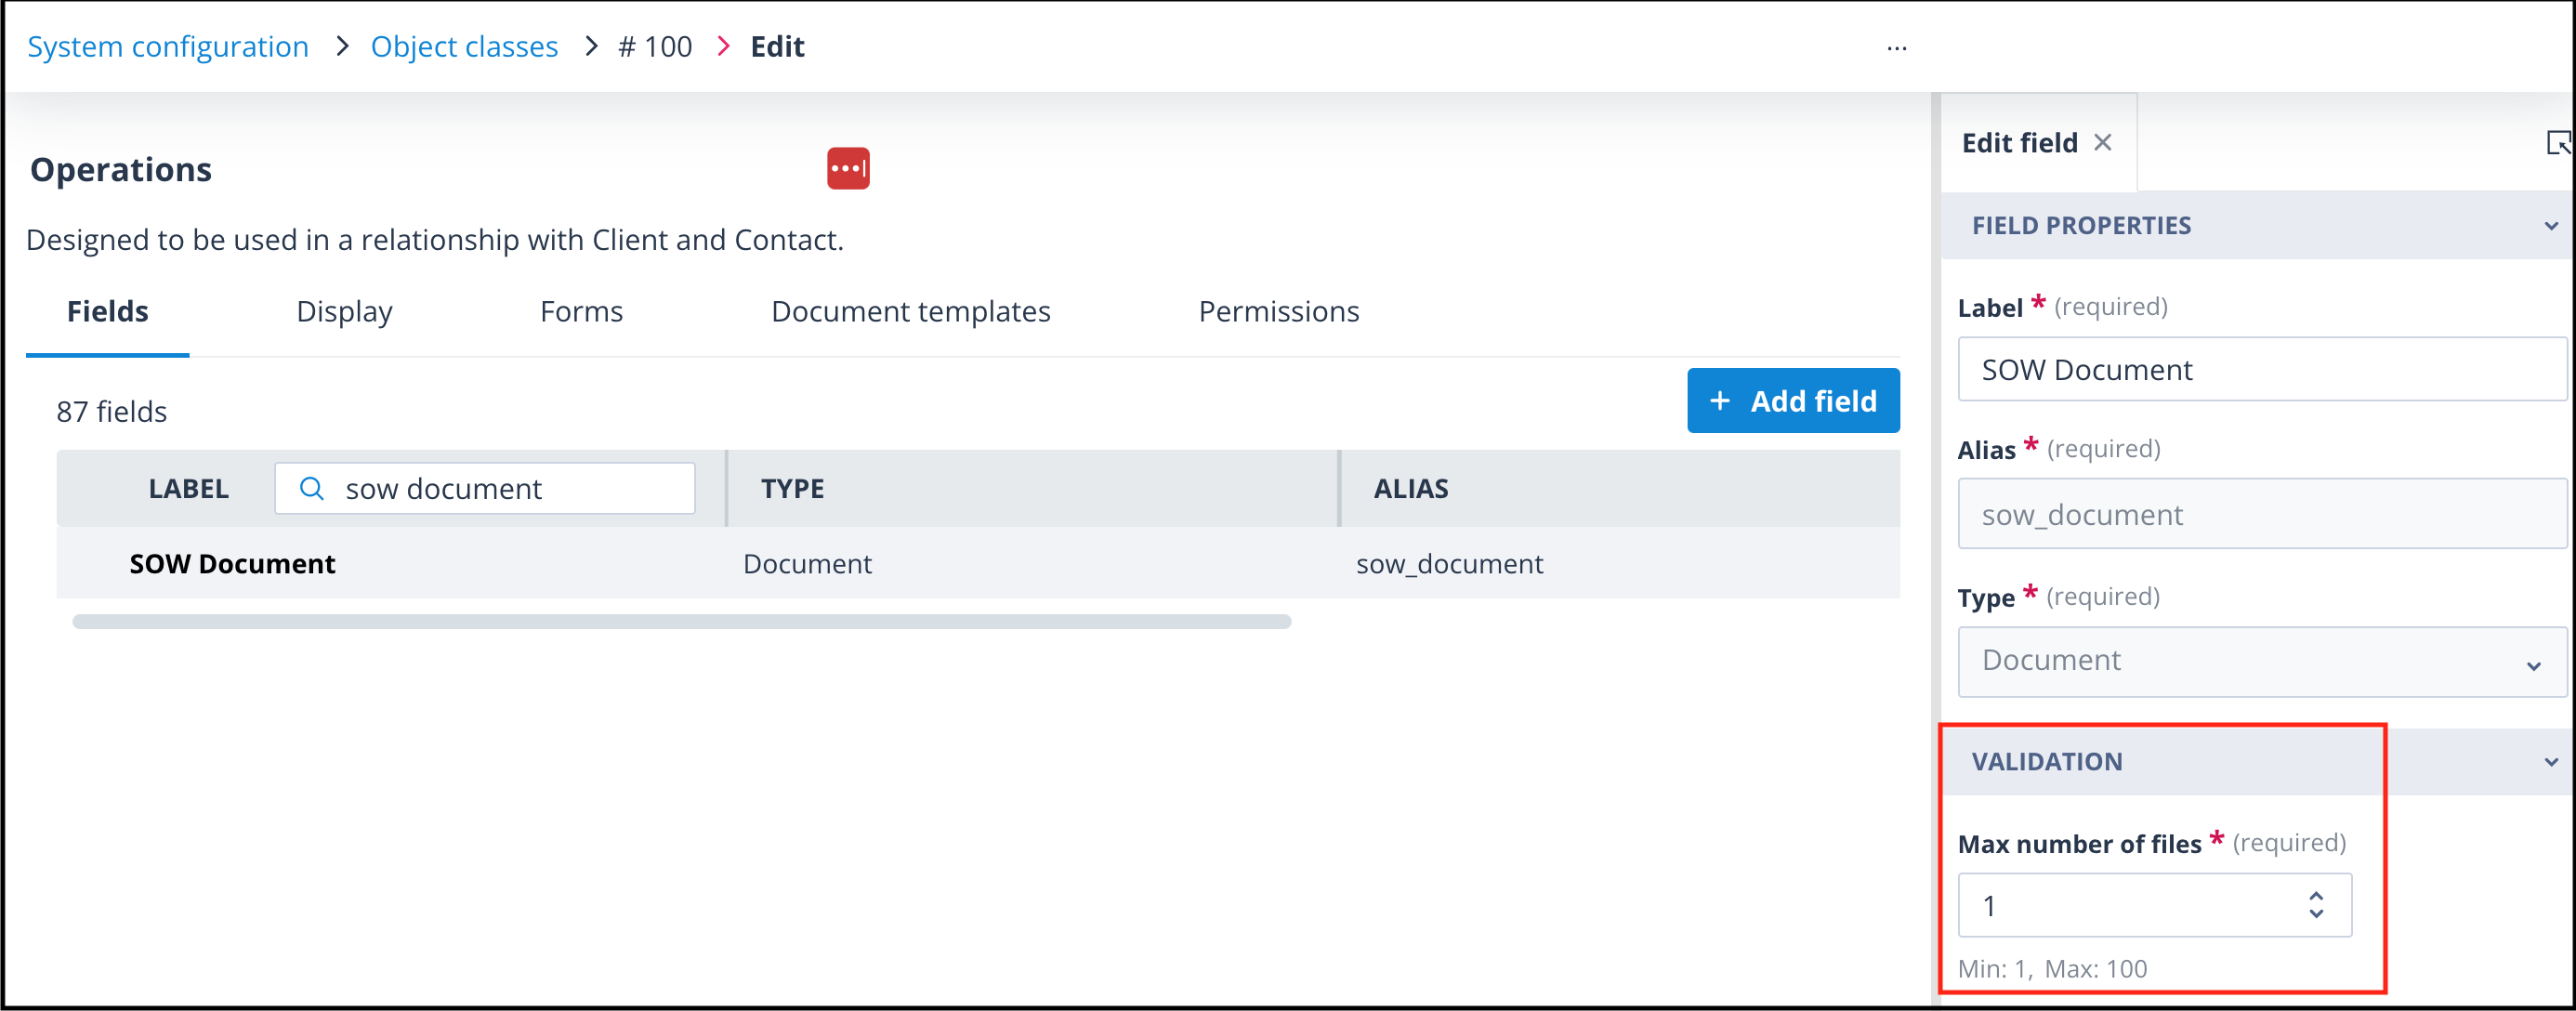Image resolution: width=2576 pixels, height=1011 pixels.
Task: Click the Edit breadcrumb item
Action: click(777, 47)
